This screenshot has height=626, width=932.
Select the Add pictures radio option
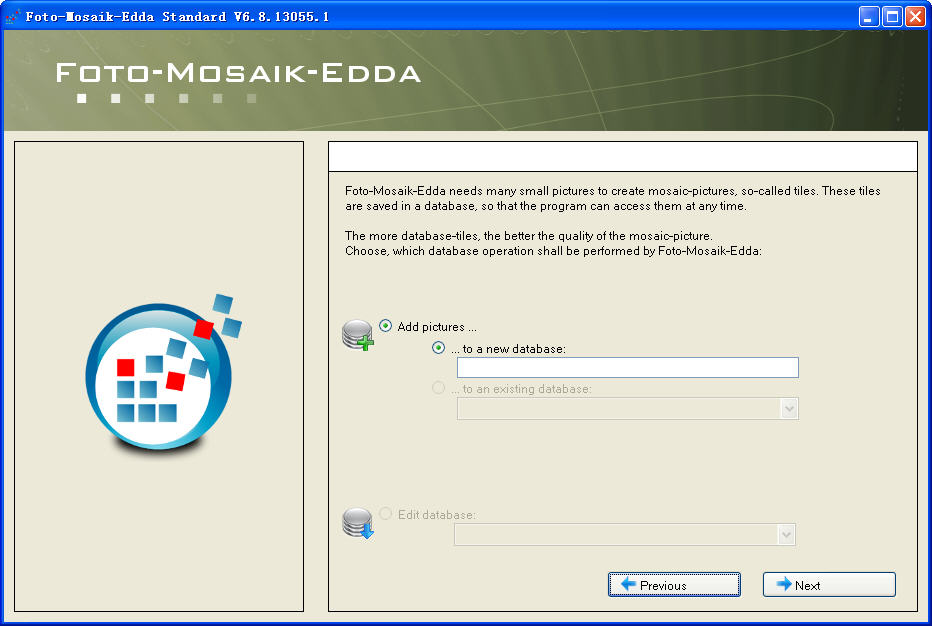(x=386, y=326)
